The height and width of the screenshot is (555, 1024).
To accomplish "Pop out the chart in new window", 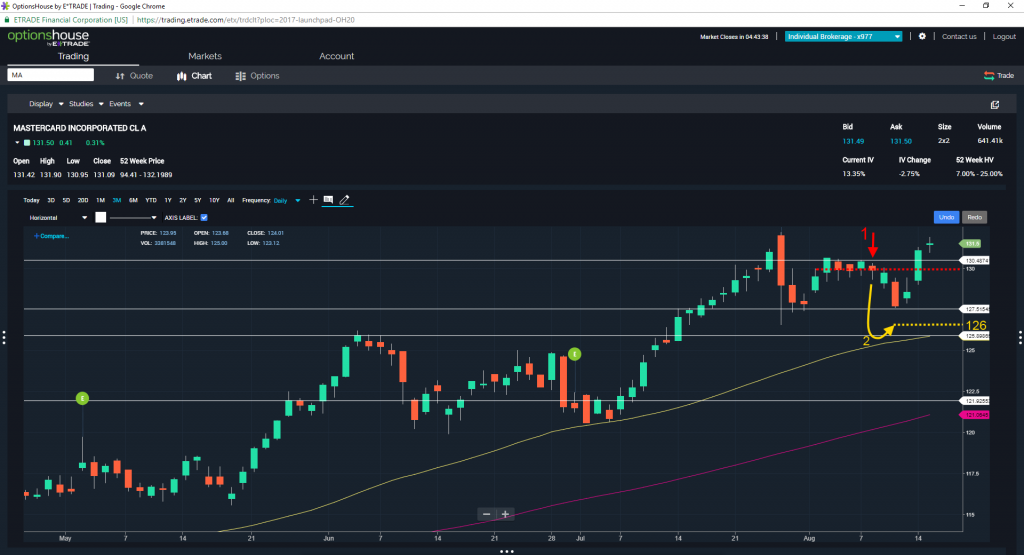I will (995, 104).
